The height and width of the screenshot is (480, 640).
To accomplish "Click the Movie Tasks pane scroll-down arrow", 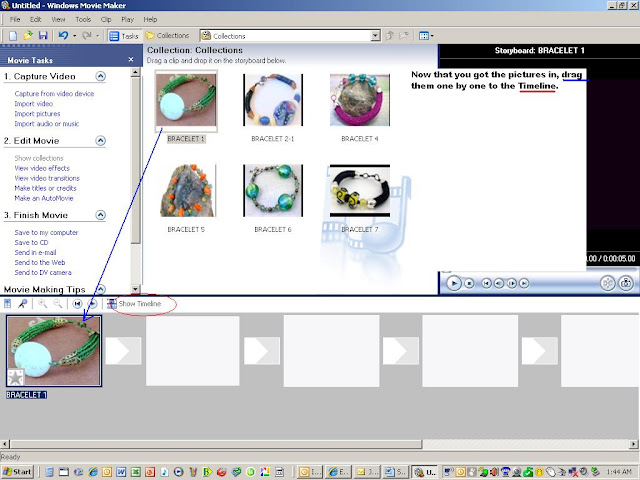I will pyautogui.click(x=136, y=289).
